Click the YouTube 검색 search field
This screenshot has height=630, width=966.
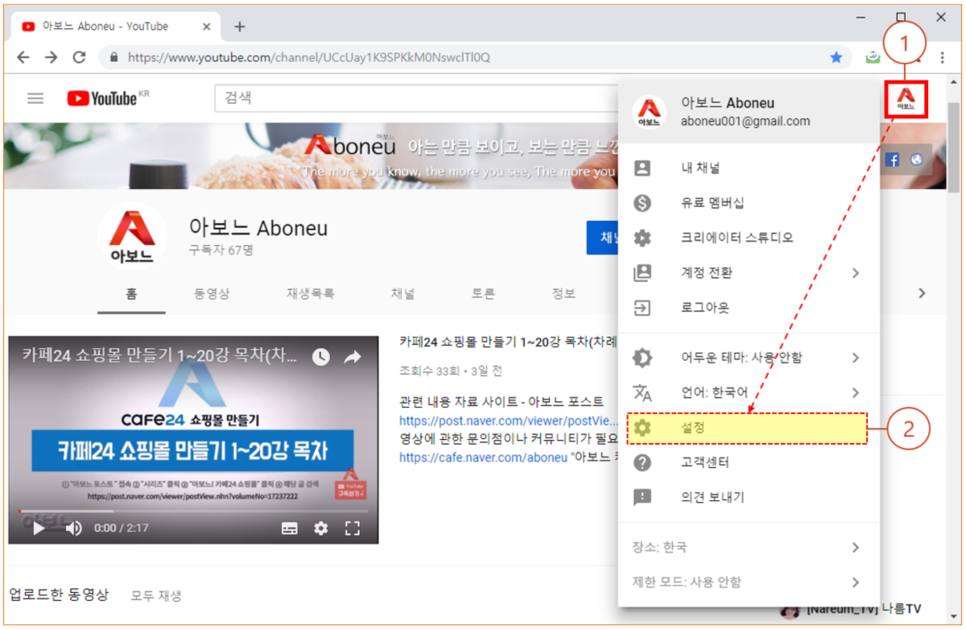(x=416, y=98)
